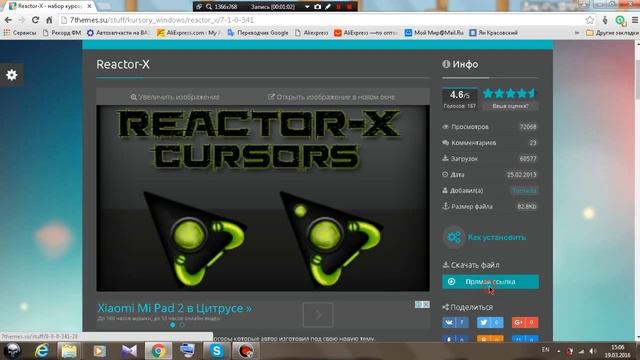Open the site settings gear on left edge
The height and width of the screenshot is (360, 640).
pyautogui.click(x=11, y=75)
